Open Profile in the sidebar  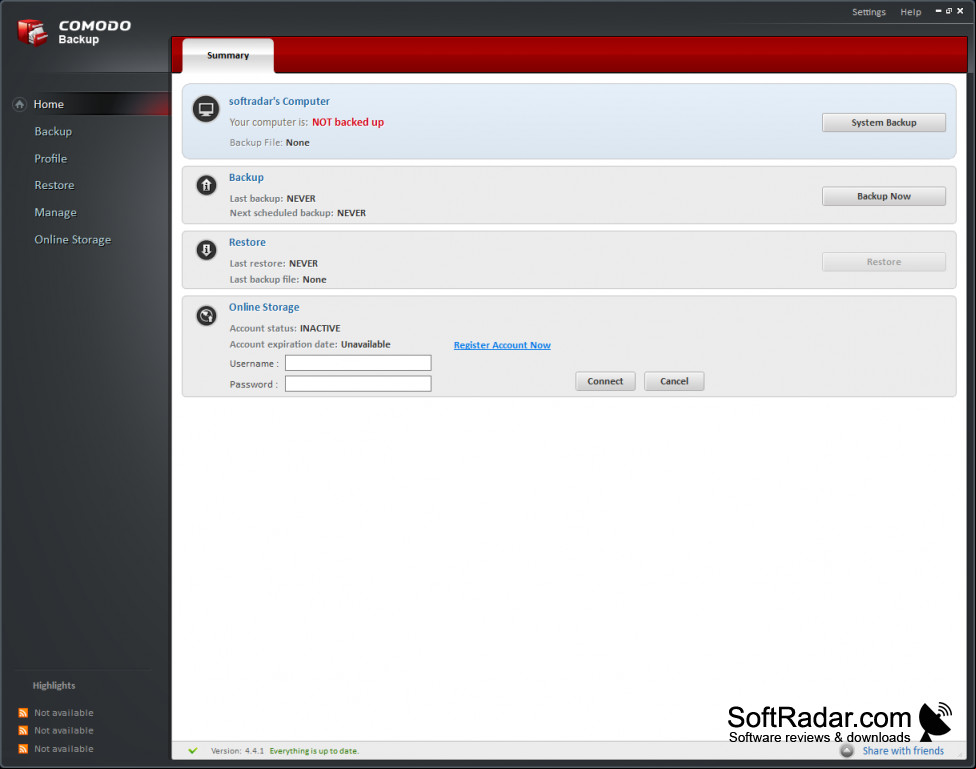tap(50, 159)
